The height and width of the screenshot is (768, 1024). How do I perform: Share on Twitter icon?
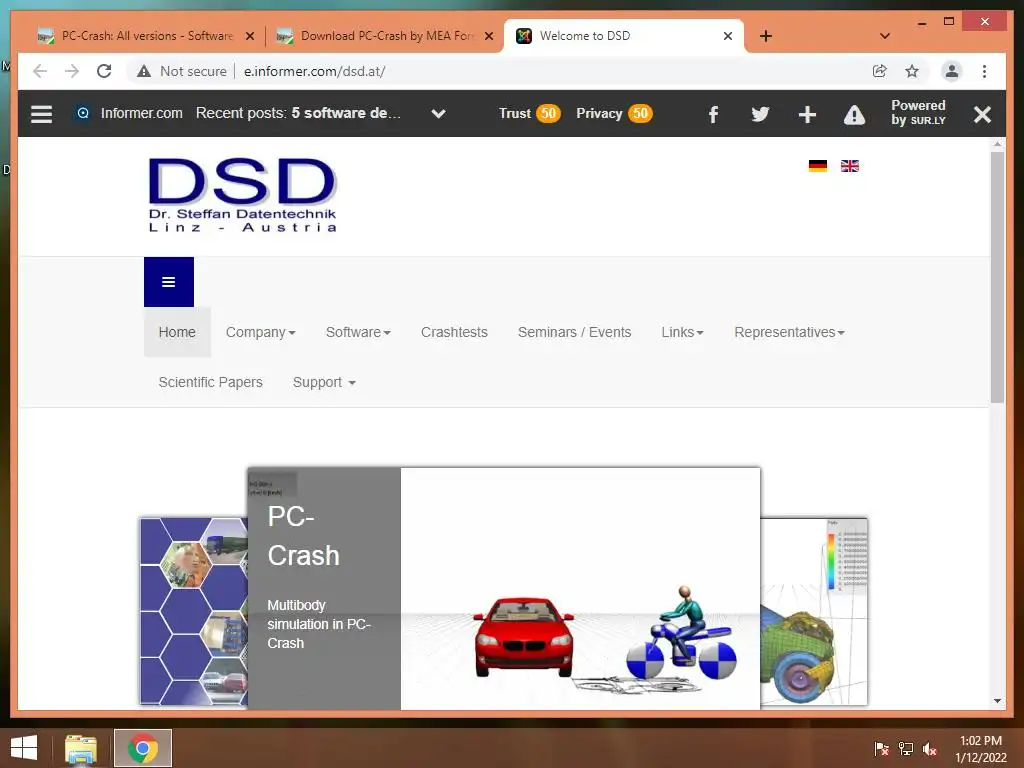(760, 114)
